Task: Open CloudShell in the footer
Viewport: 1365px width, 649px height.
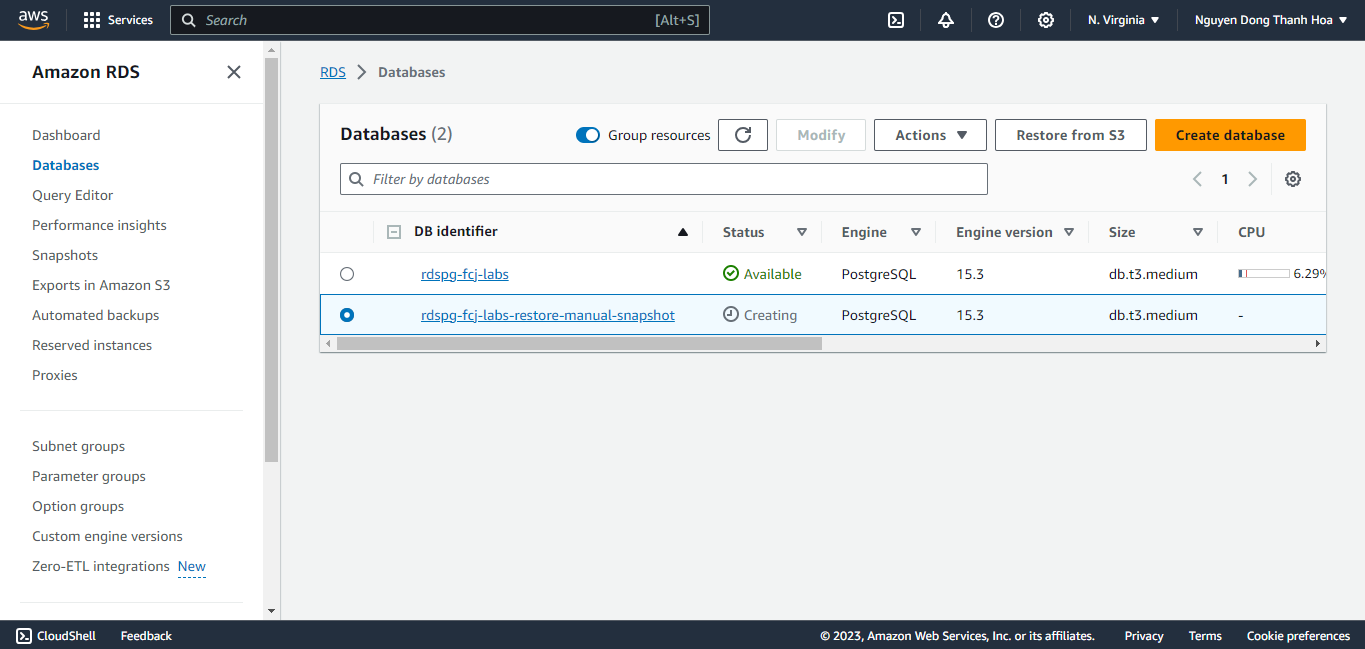Action: click(x=56, y=636)
